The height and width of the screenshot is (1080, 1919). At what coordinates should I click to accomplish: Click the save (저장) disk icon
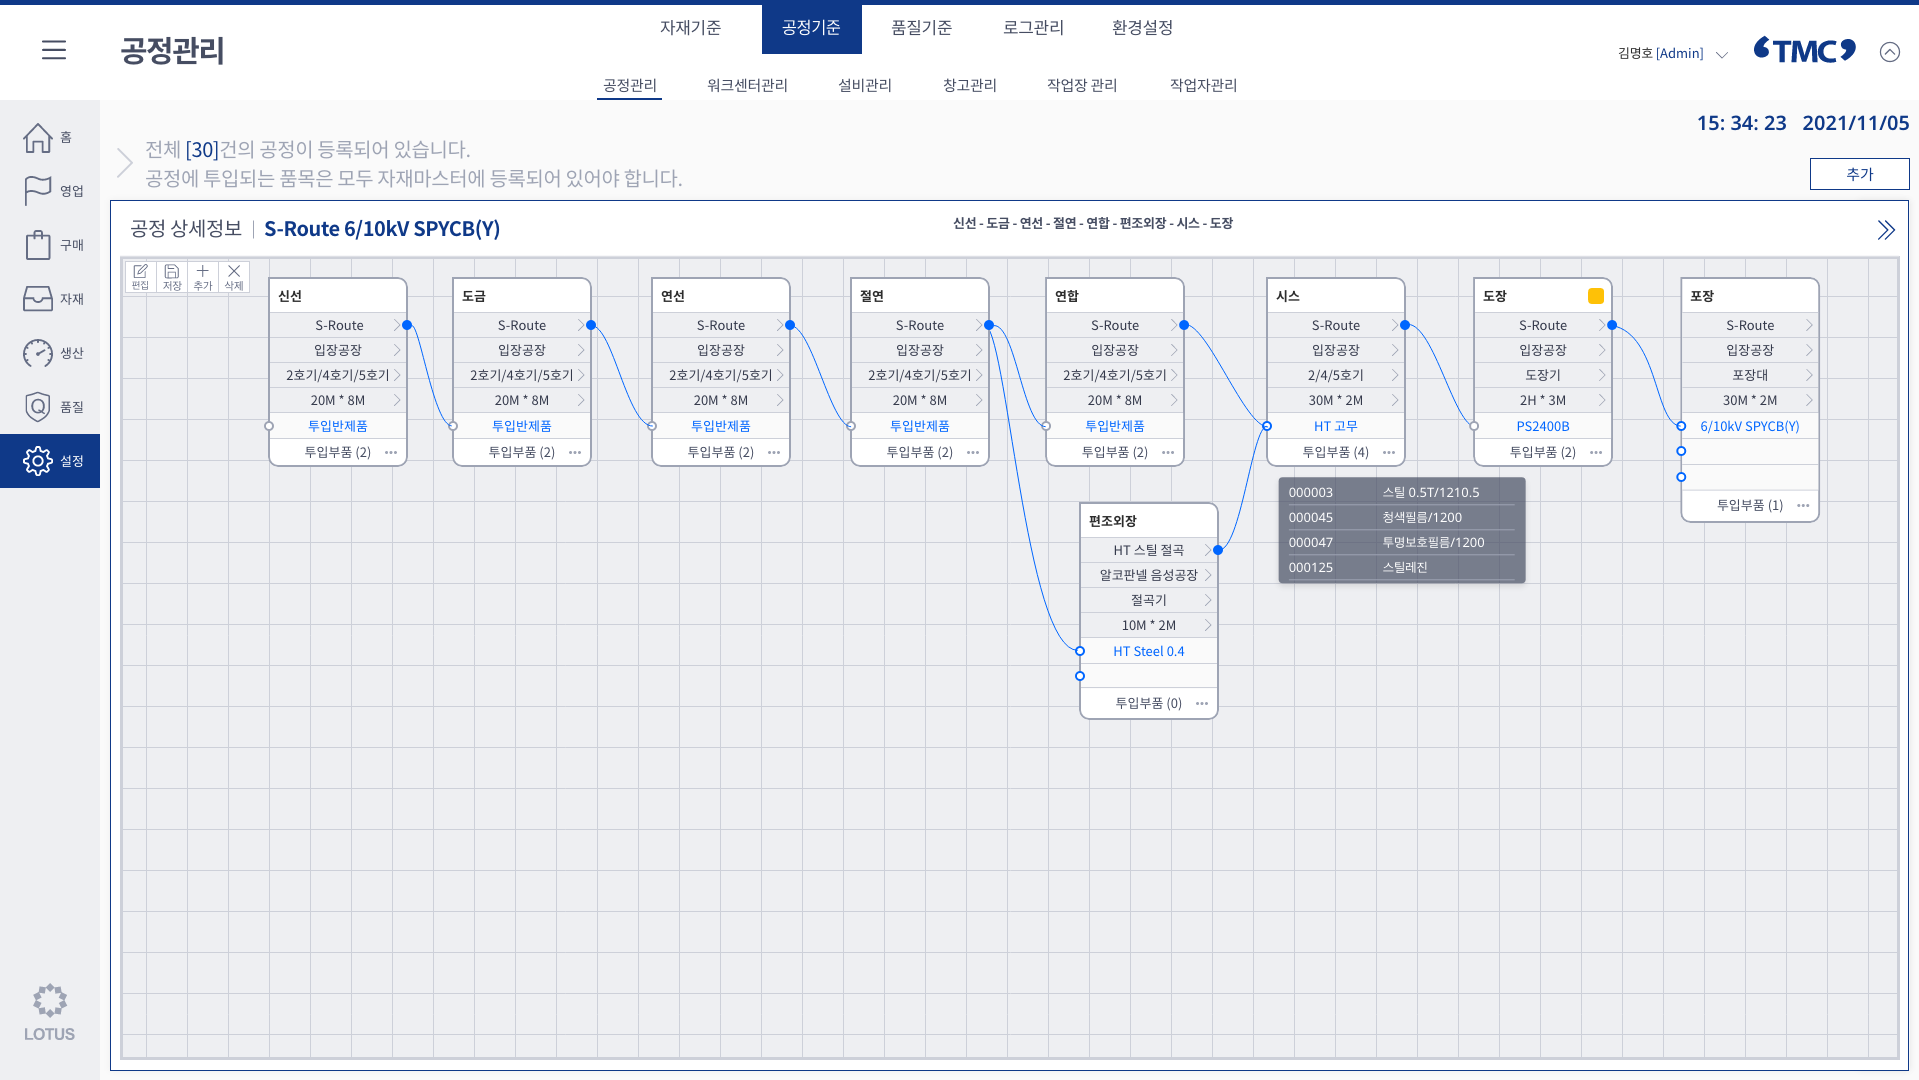[172, 276]
